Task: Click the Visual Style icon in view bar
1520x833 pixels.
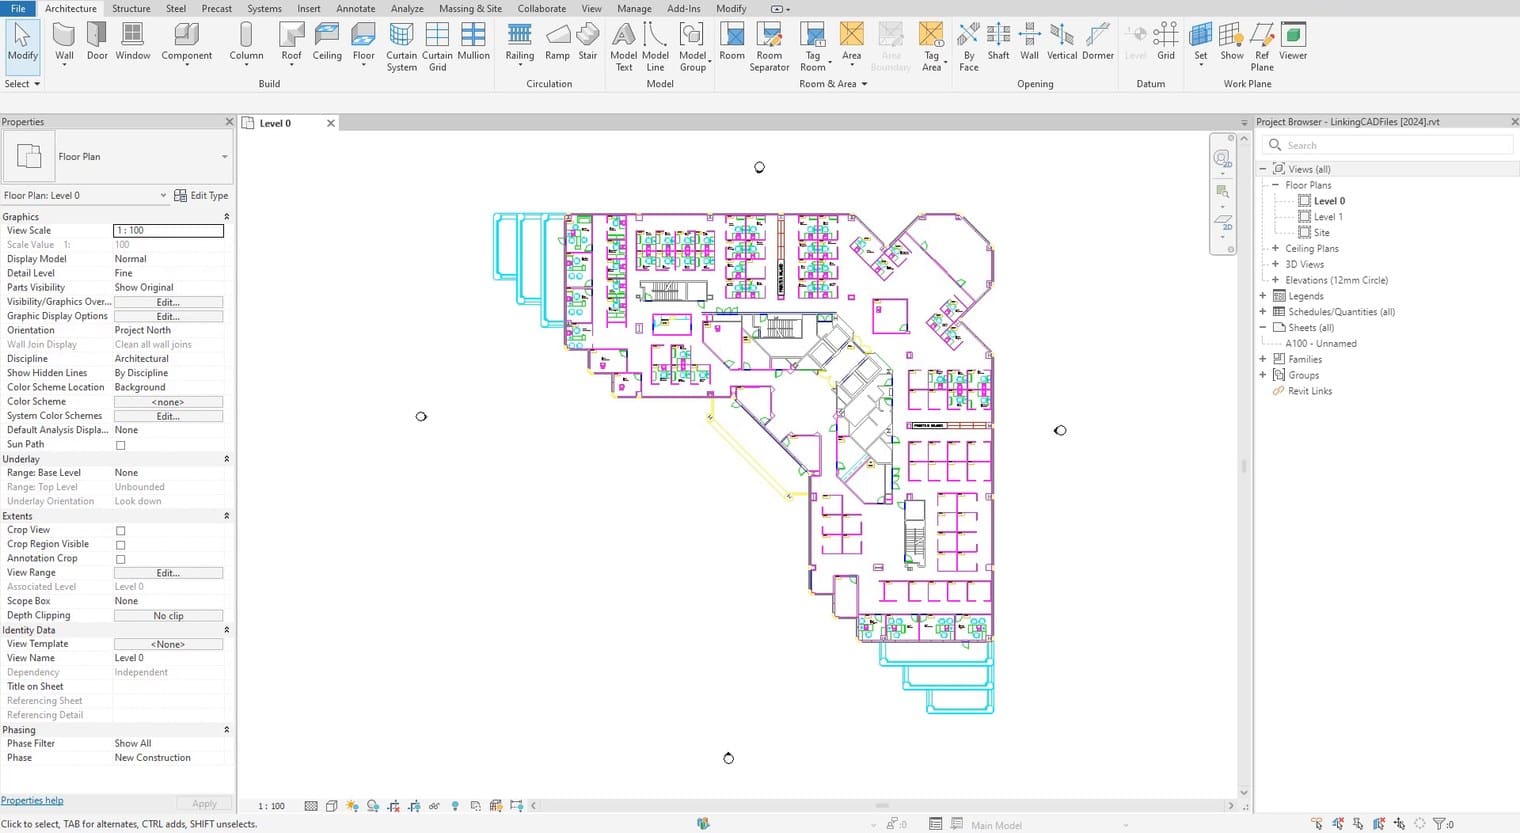Action: point(331,806)
